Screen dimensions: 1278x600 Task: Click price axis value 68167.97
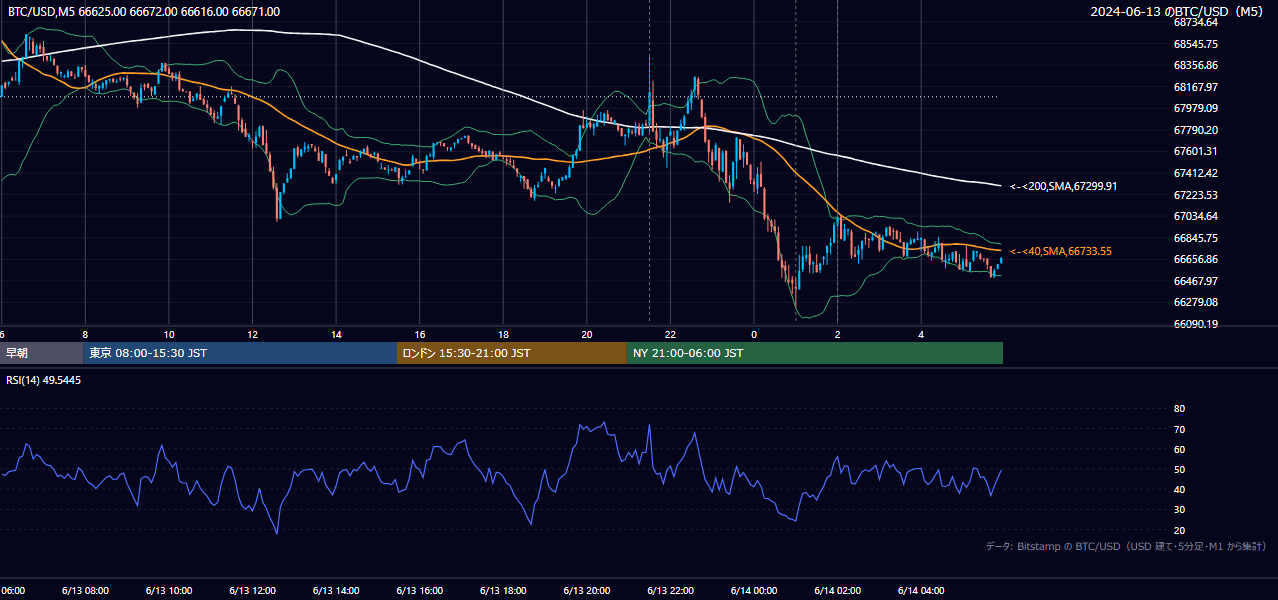pos(1195,87)
